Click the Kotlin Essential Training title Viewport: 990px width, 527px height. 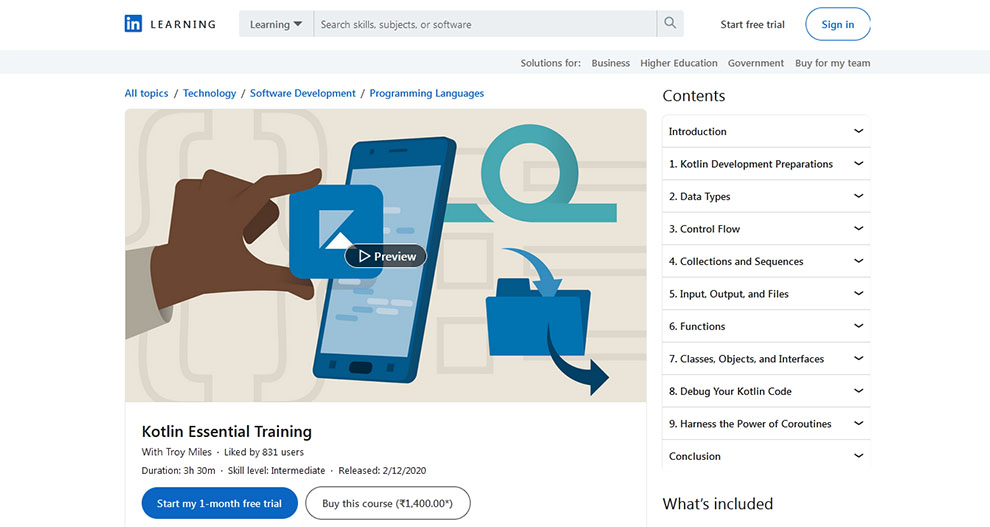tap(227, 432)
